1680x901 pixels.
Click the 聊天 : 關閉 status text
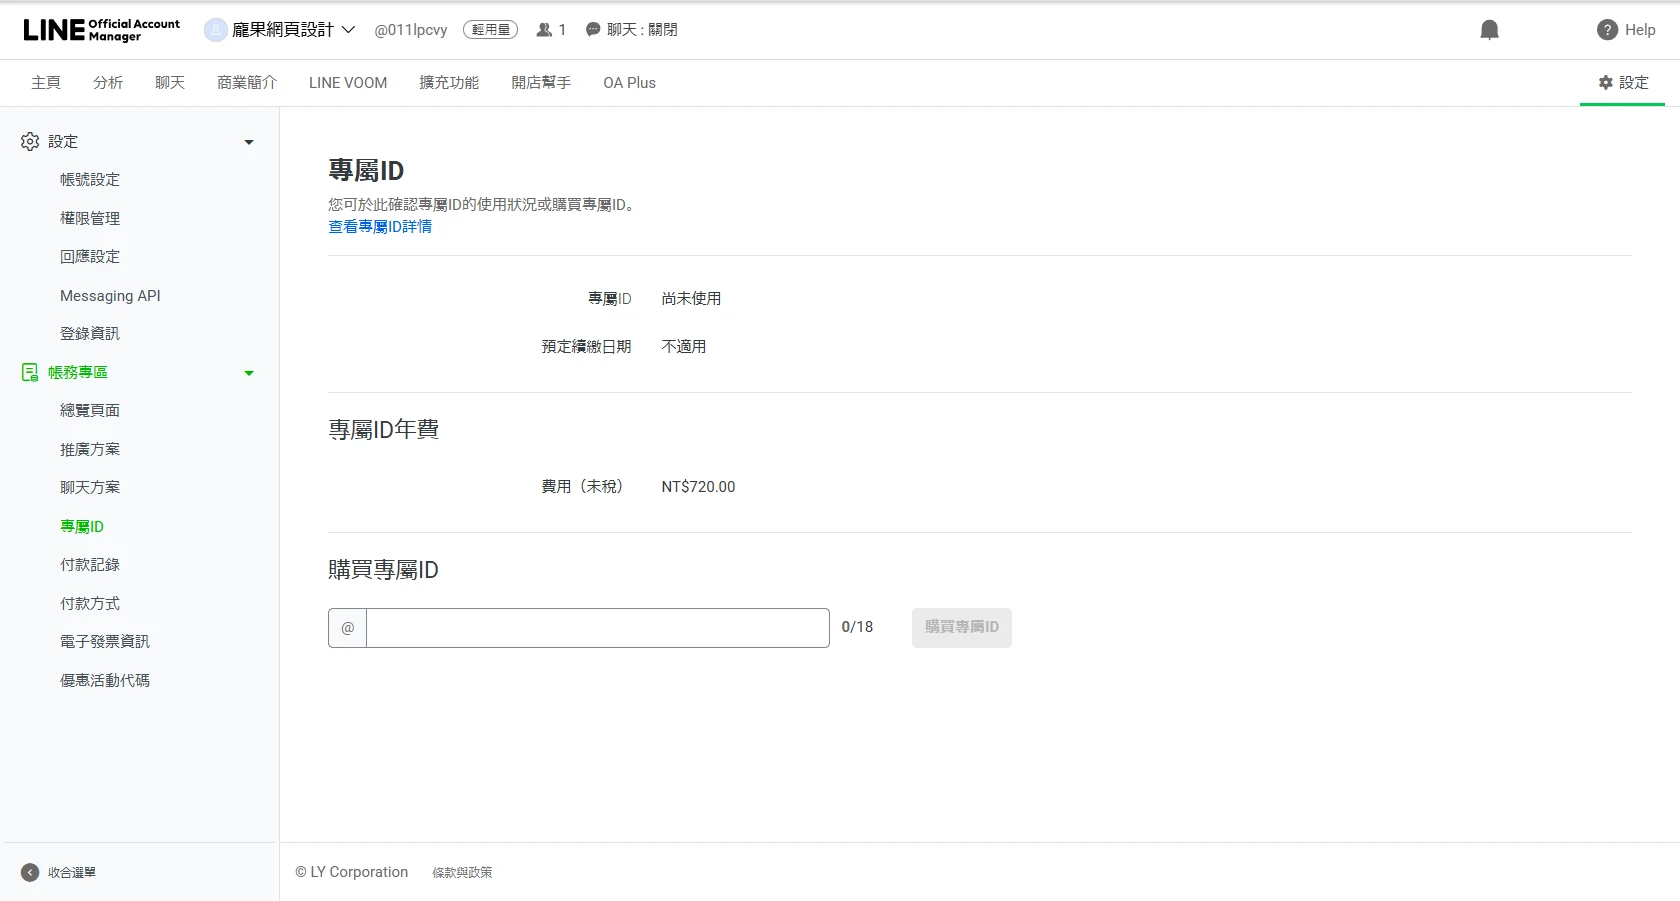tap(642, 30)
